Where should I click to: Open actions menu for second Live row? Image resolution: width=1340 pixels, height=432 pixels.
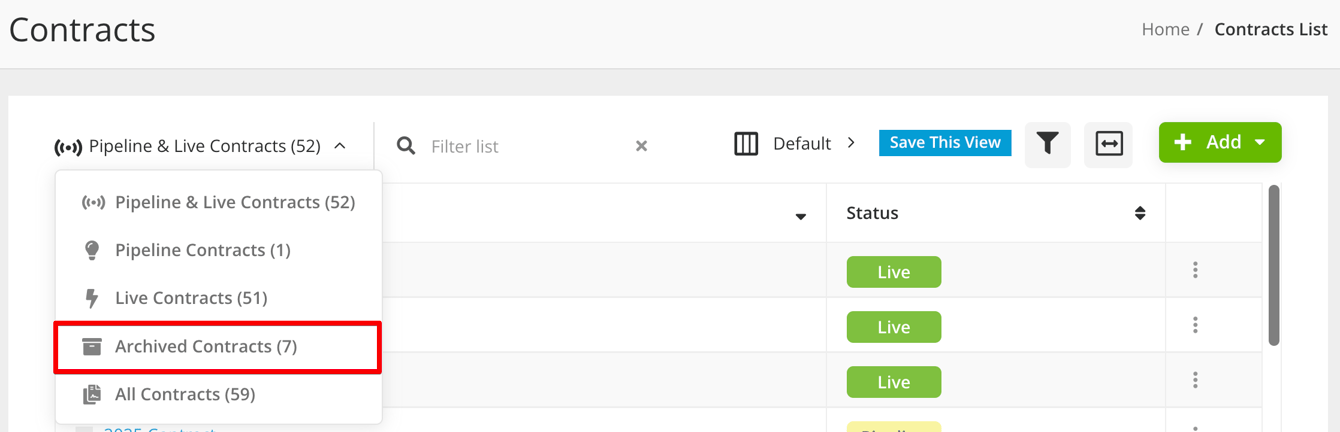(x=1195, y=325)
